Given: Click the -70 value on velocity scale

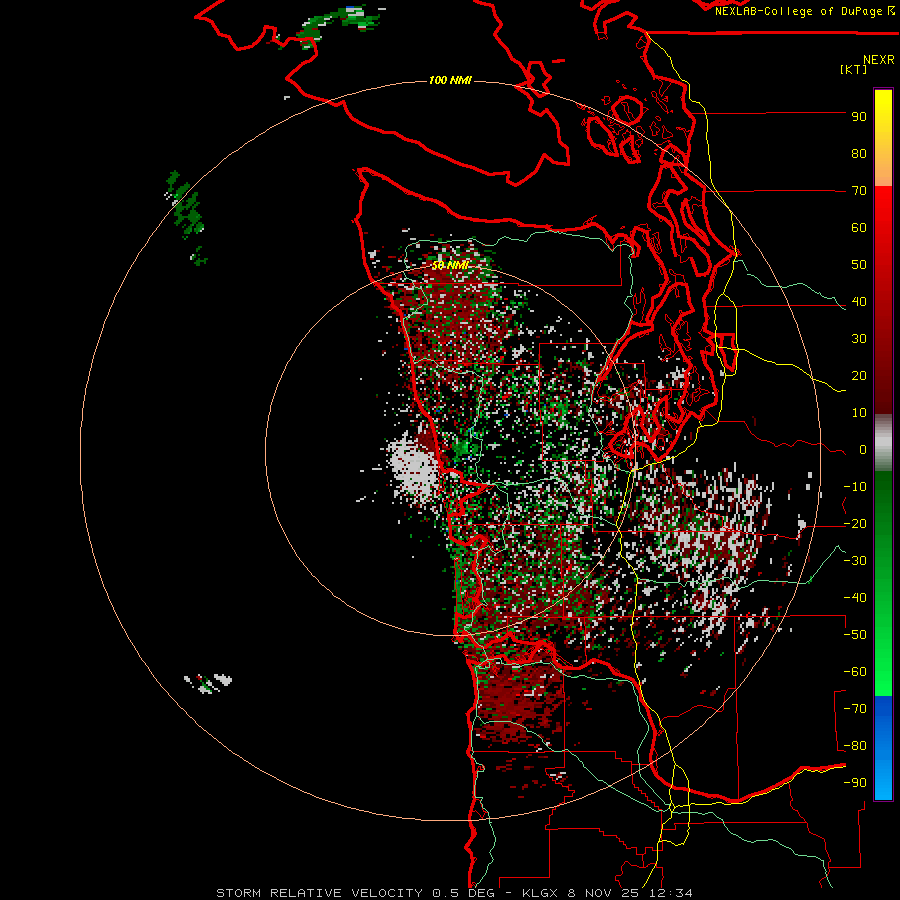Looking at the screenshot, I should [x=855, y=709].
